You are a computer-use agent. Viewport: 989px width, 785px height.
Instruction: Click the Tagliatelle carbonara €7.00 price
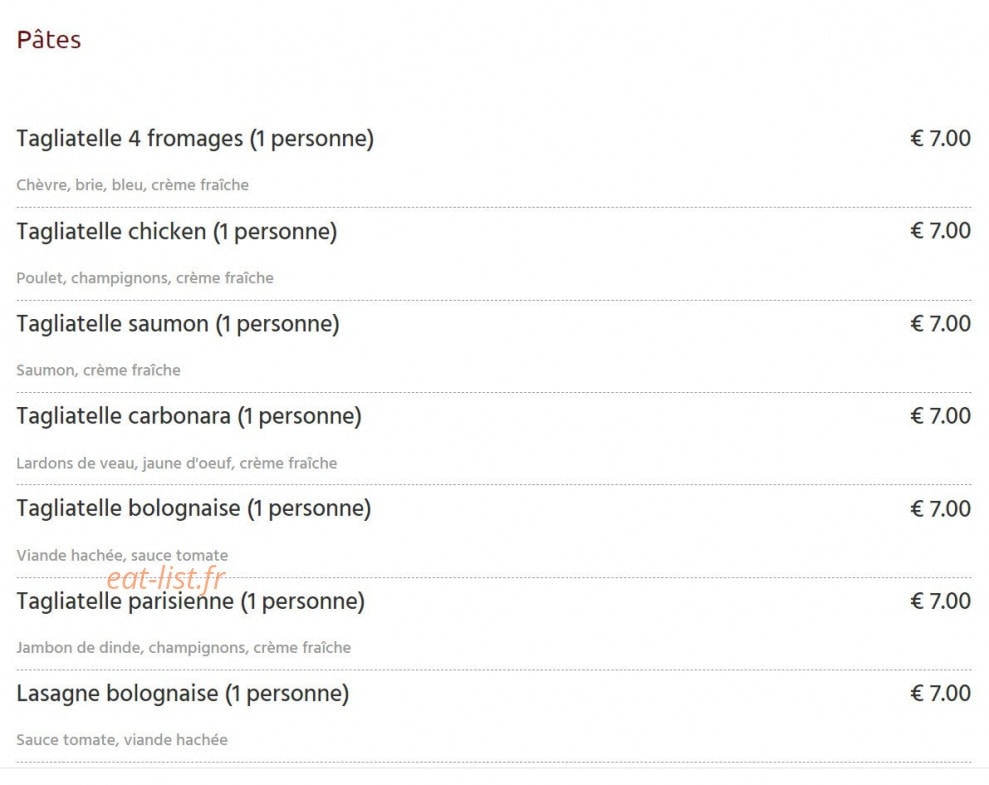pyautogui.click(x=940, y=416)
